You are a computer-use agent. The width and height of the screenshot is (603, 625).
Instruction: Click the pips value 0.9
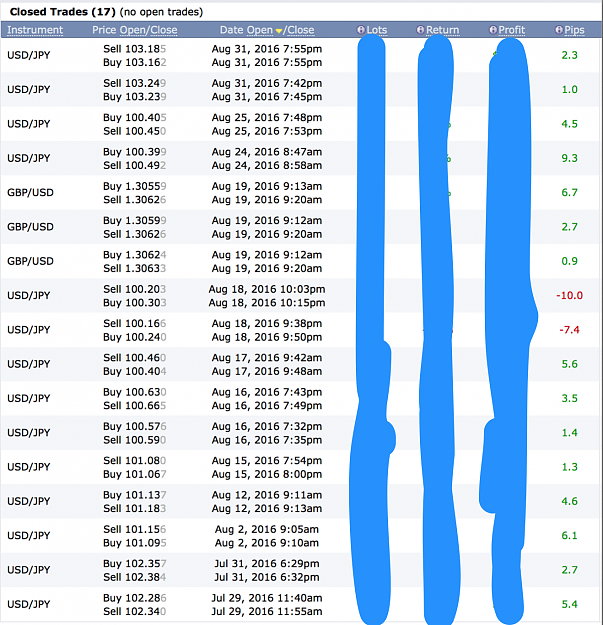point(570,261)
